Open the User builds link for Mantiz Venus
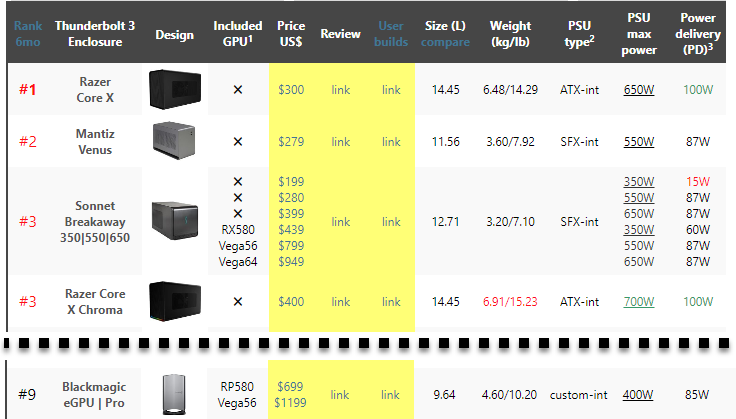 [391, 142]
